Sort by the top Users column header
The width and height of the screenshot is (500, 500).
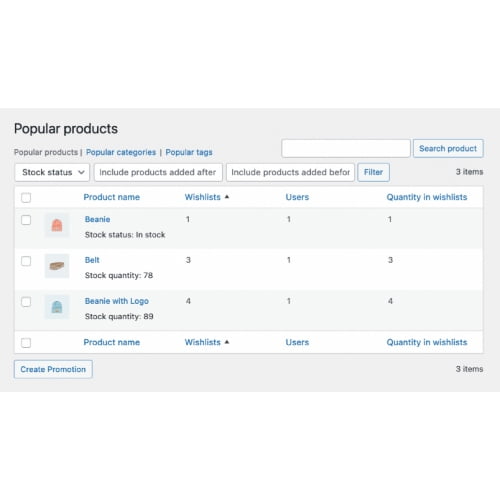pos(297,197)
